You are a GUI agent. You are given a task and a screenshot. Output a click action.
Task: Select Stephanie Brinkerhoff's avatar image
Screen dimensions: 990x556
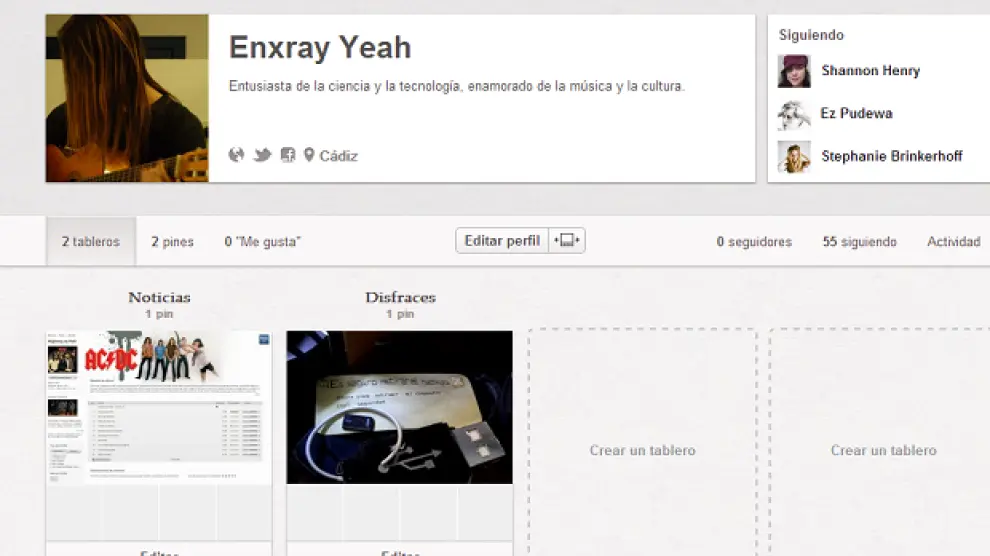click(794, 157)
